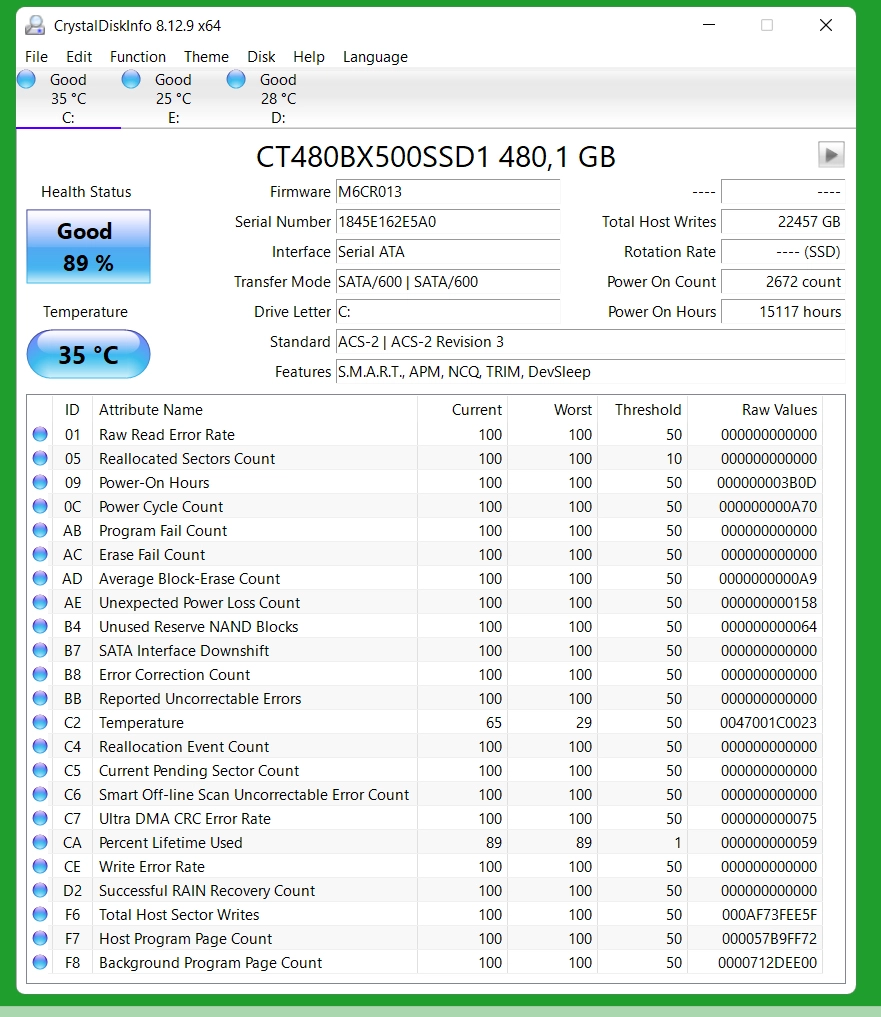This screenshot has width=881, height=1017.
Task: Click the Power On Count value
Action: point(783,281)
